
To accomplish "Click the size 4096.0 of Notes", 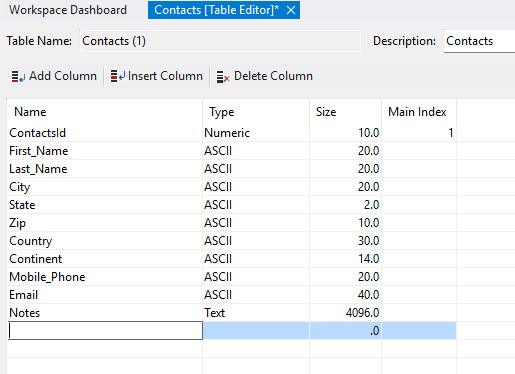I will (x=345, y=313).
